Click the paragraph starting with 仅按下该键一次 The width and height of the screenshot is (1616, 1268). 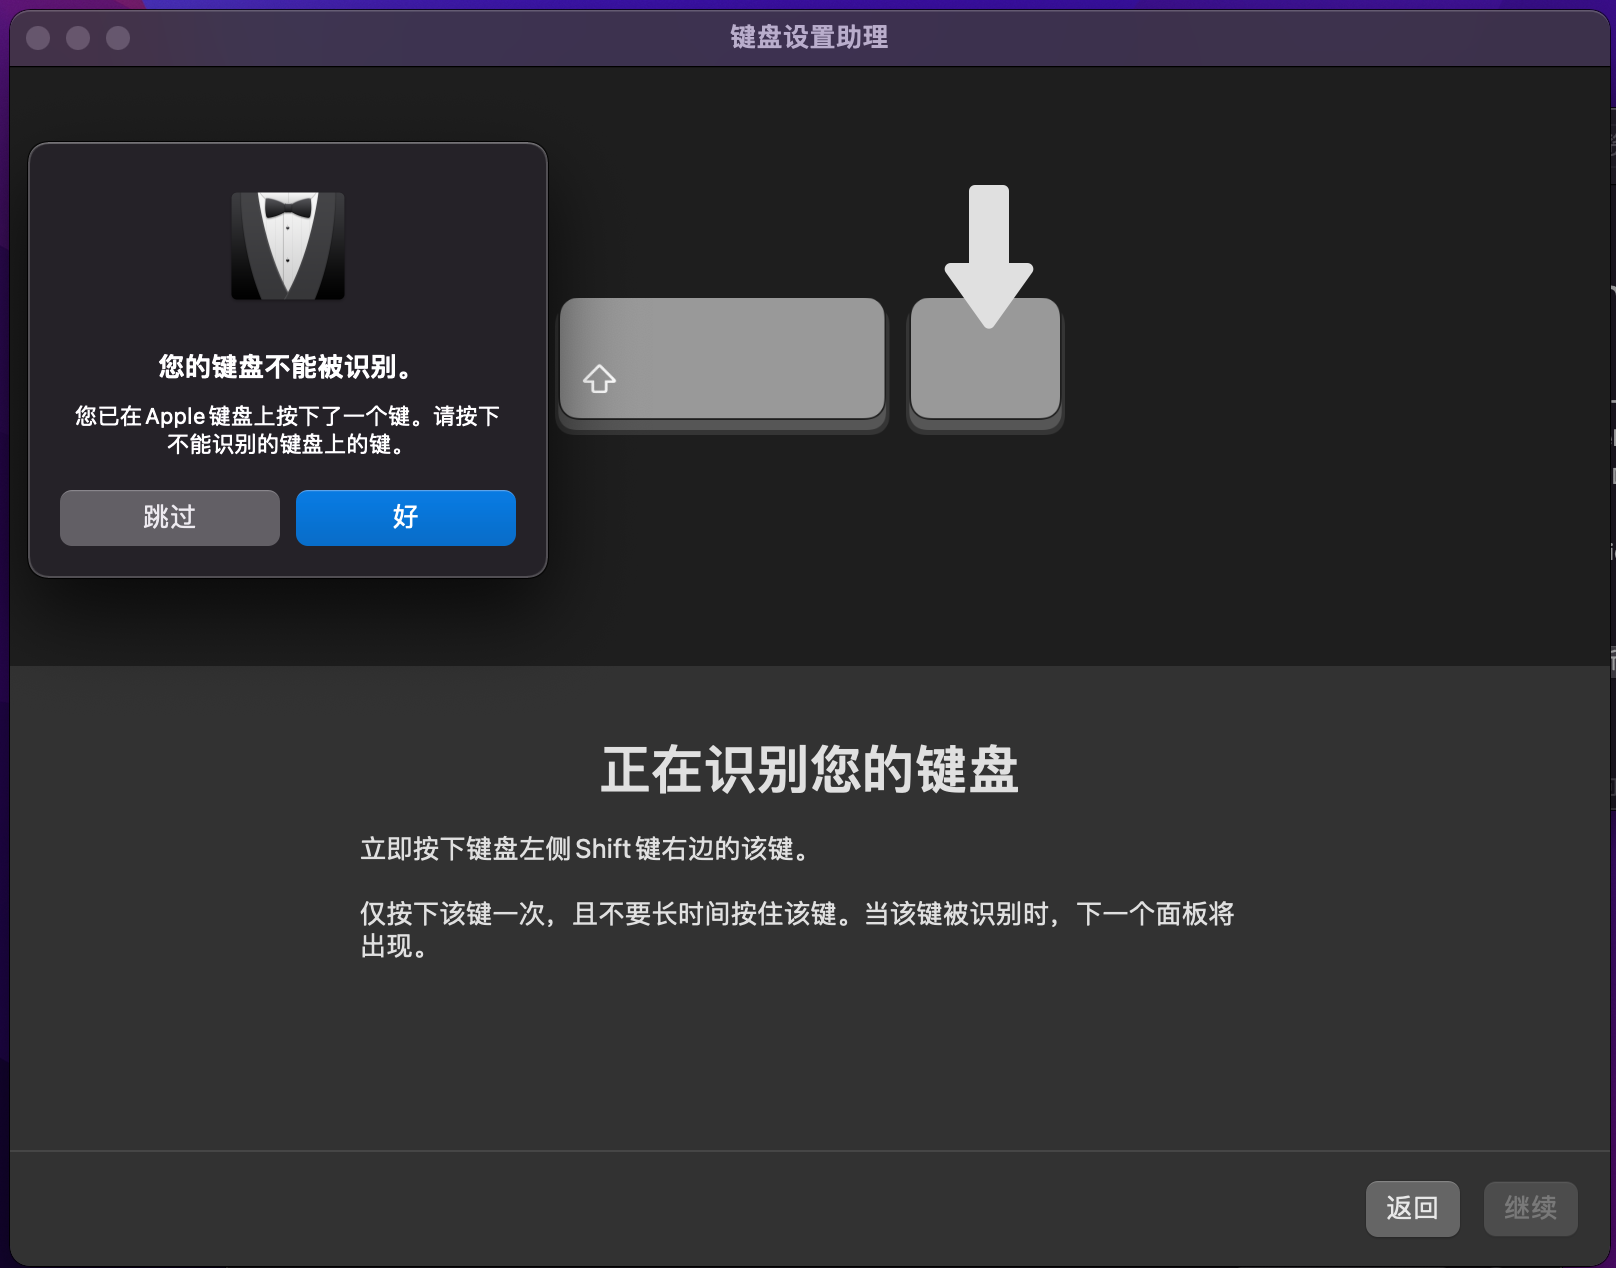click(796, 914)
